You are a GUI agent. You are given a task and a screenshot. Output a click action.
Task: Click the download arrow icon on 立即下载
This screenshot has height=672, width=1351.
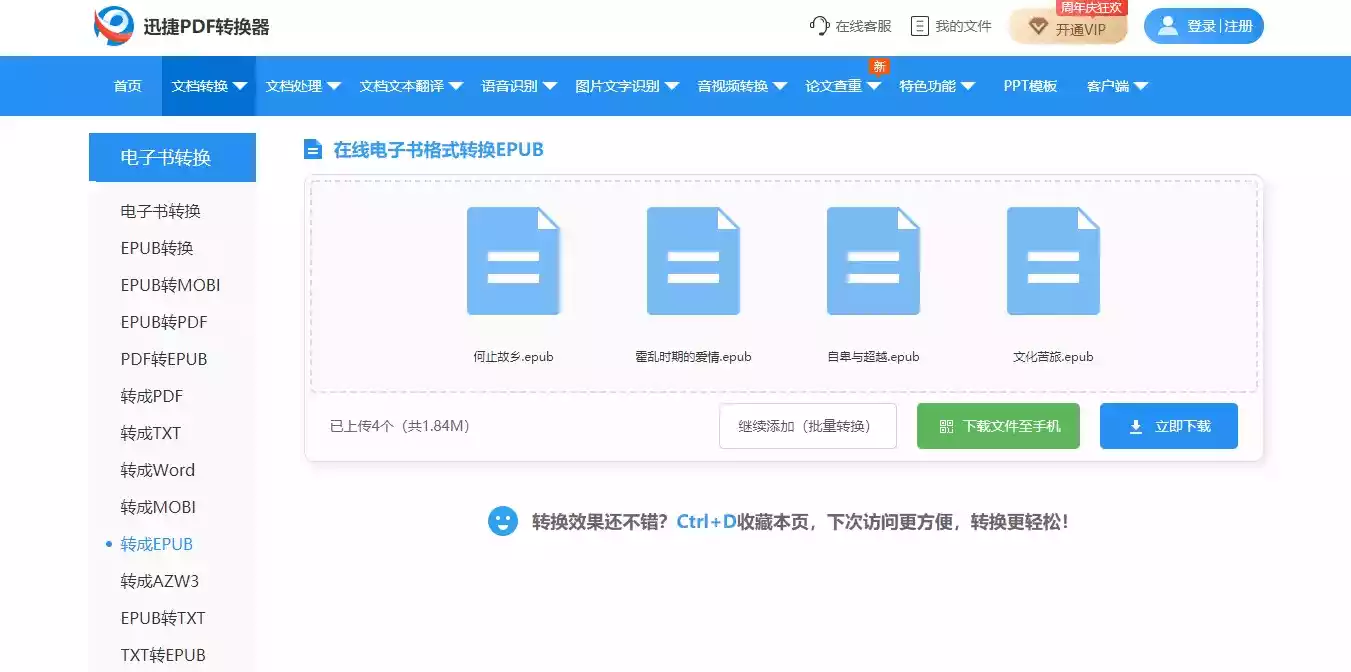pos(1135,426)
